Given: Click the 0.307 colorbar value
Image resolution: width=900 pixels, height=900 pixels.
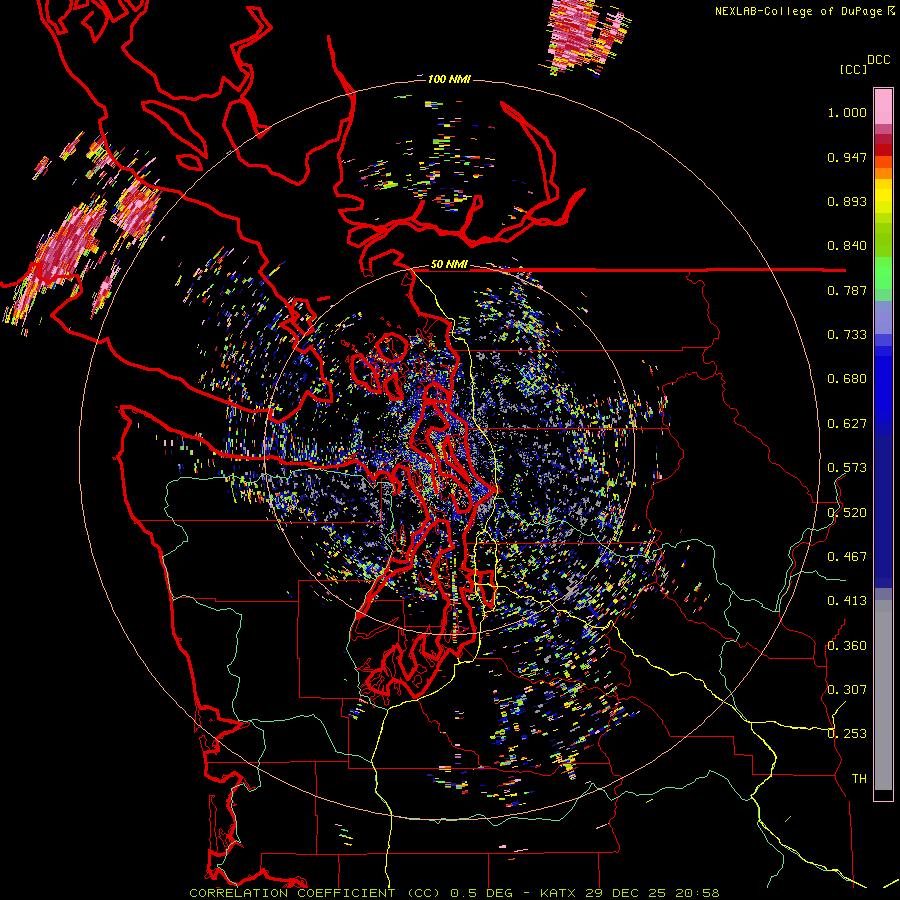Looking at the screenshot, I should pyautogui.click(x=847, y=690).
